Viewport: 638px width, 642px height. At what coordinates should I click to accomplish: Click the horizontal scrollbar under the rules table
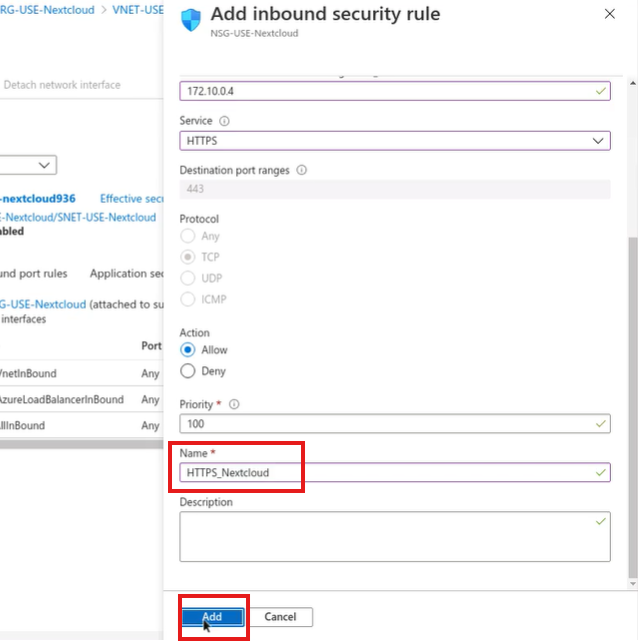coord(81,445)
